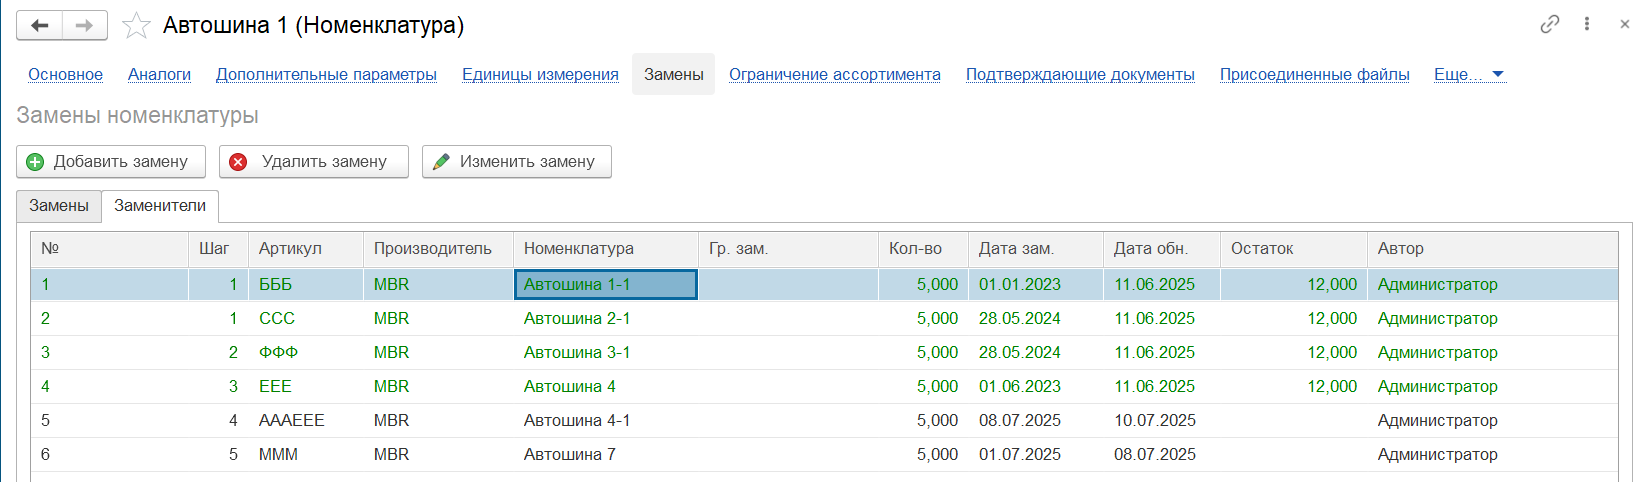Screen dimensions: 1652x482
Task: Open Единицы измерения section
Action: tap(540, 74)
